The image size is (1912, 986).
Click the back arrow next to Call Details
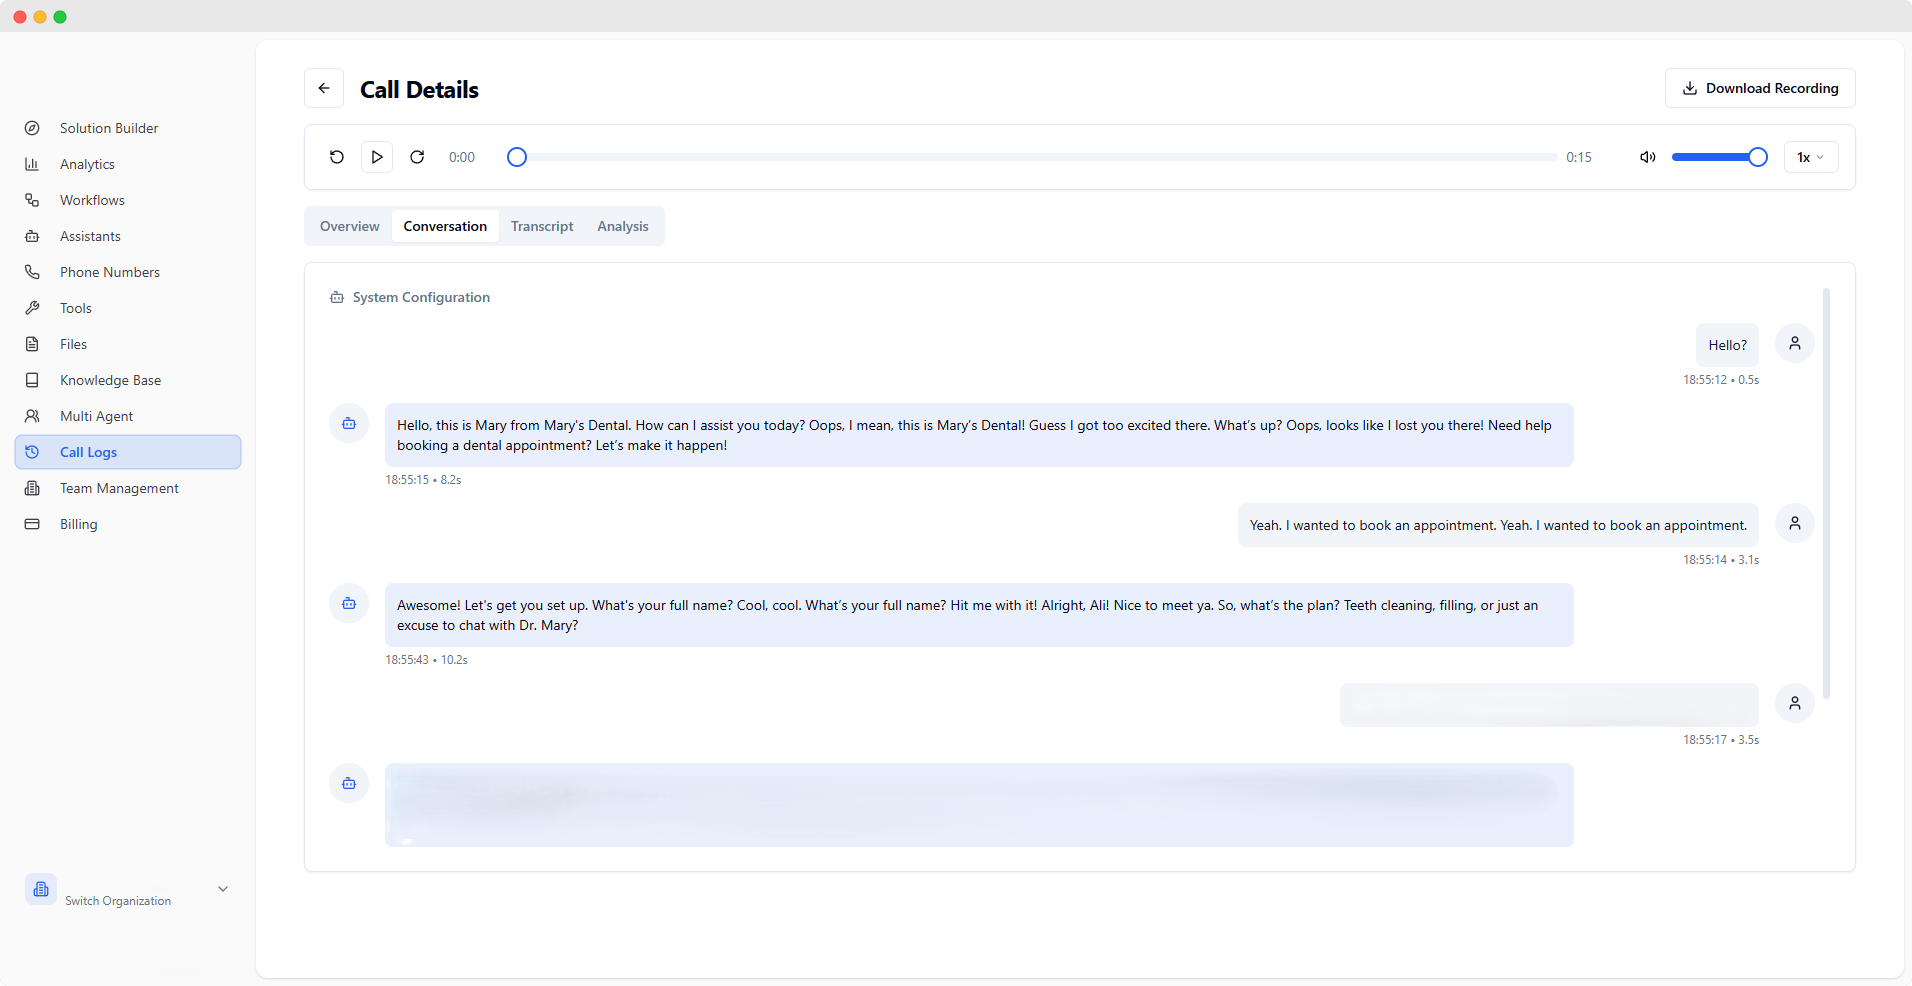pyautogui.click(x=323, y=88)
